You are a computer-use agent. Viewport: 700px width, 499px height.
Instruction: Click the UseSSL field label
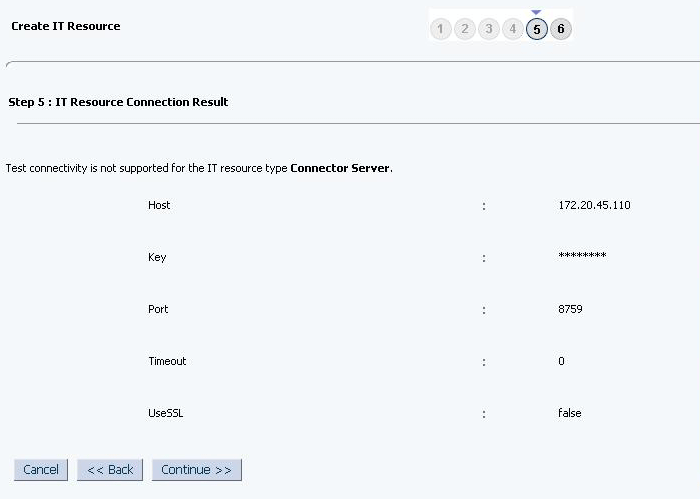pyautogui.click(x=165, y=413)
